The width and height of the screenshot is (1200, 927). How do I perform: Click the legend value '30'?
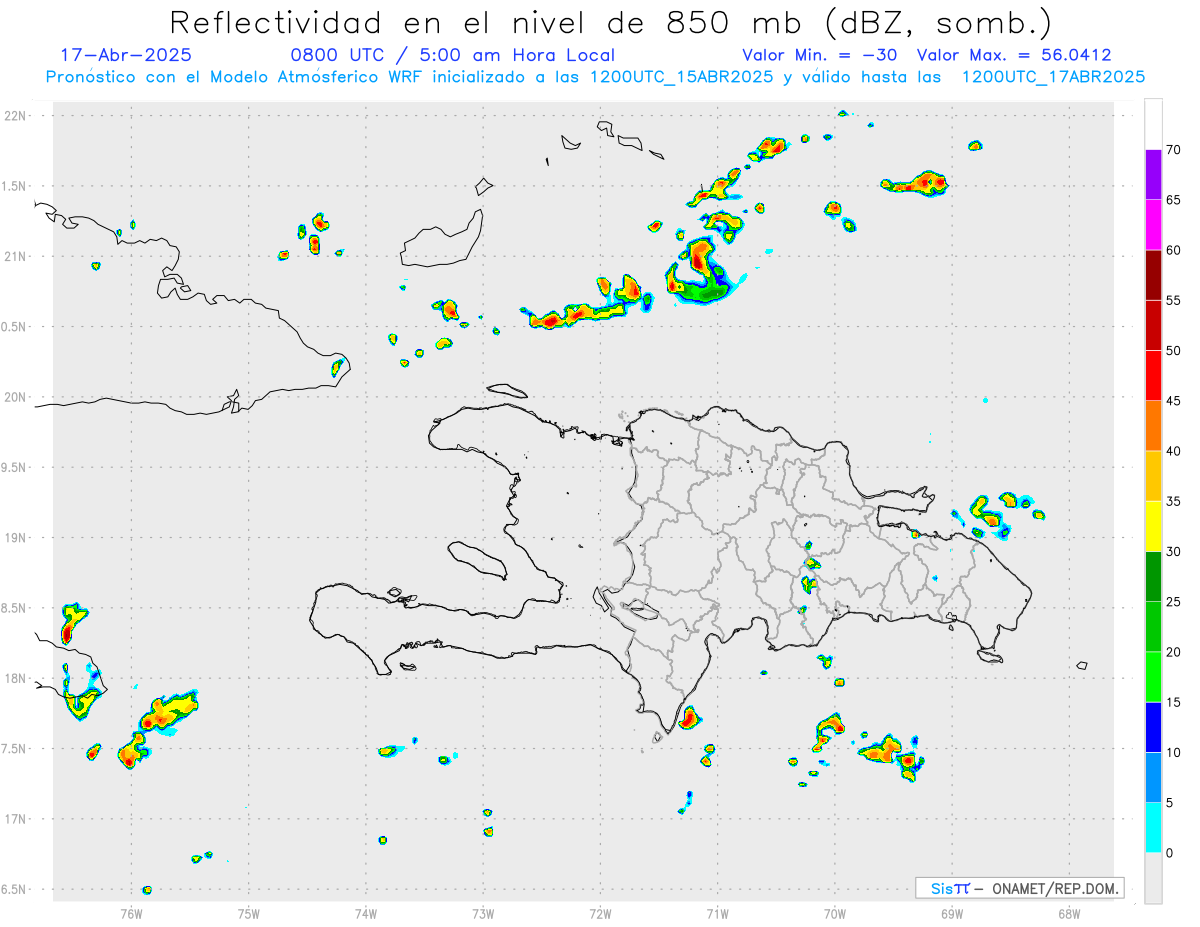[1174, 552]
